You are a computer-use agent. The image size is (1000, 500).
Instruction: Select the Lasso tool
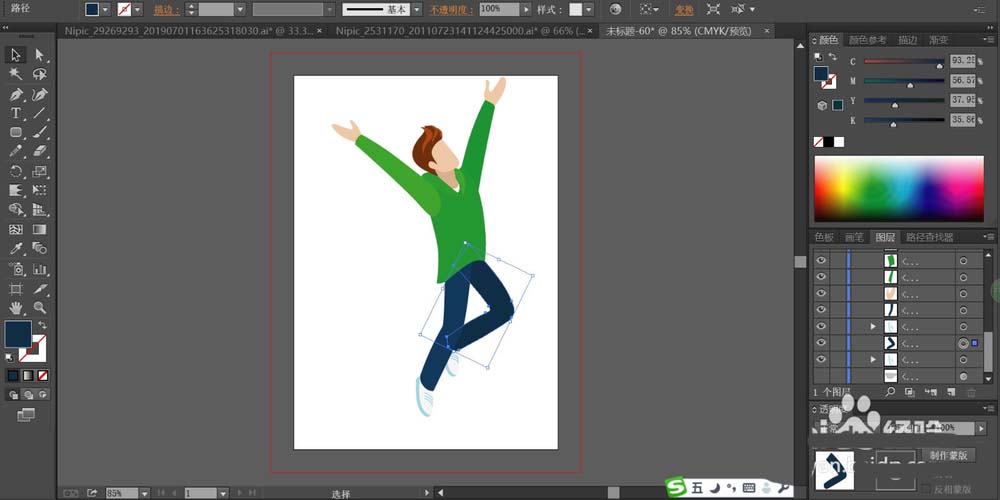(x=40, y=75)
